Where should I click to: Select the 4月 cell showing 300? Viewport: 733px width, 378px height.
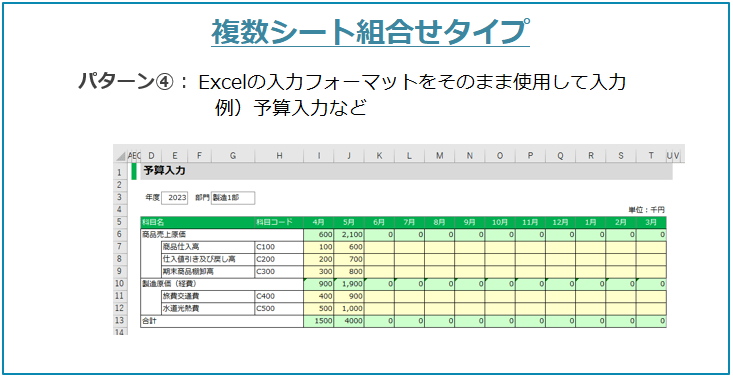pyautogui.click(x=318, y=271)
